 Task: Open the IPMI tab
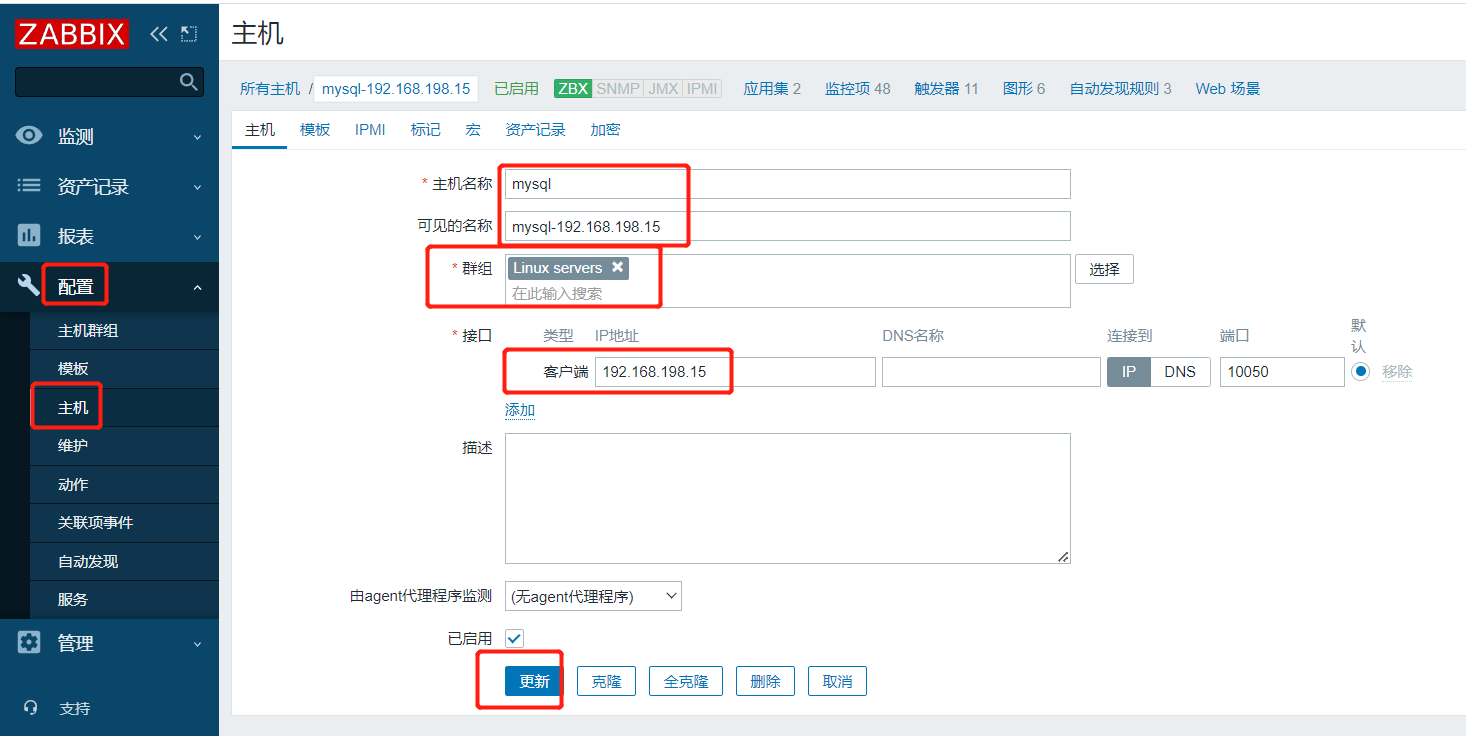click(x=370, y=130)
